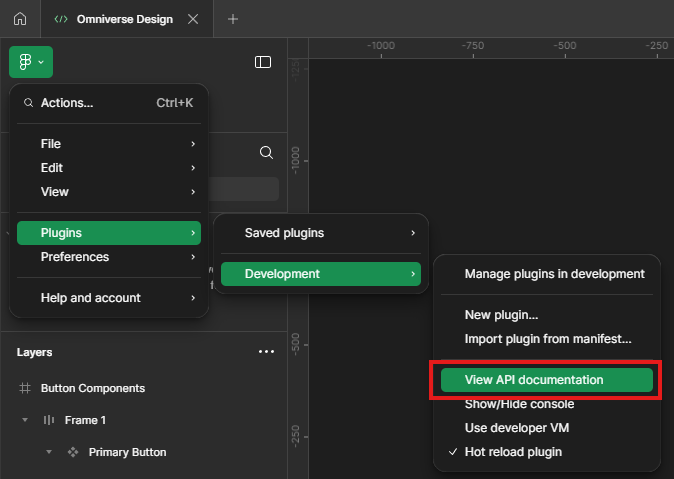The width and height of the screenshot is (674, 479).
Task: Choose Import plugin from manifest...
Action: 547,339
